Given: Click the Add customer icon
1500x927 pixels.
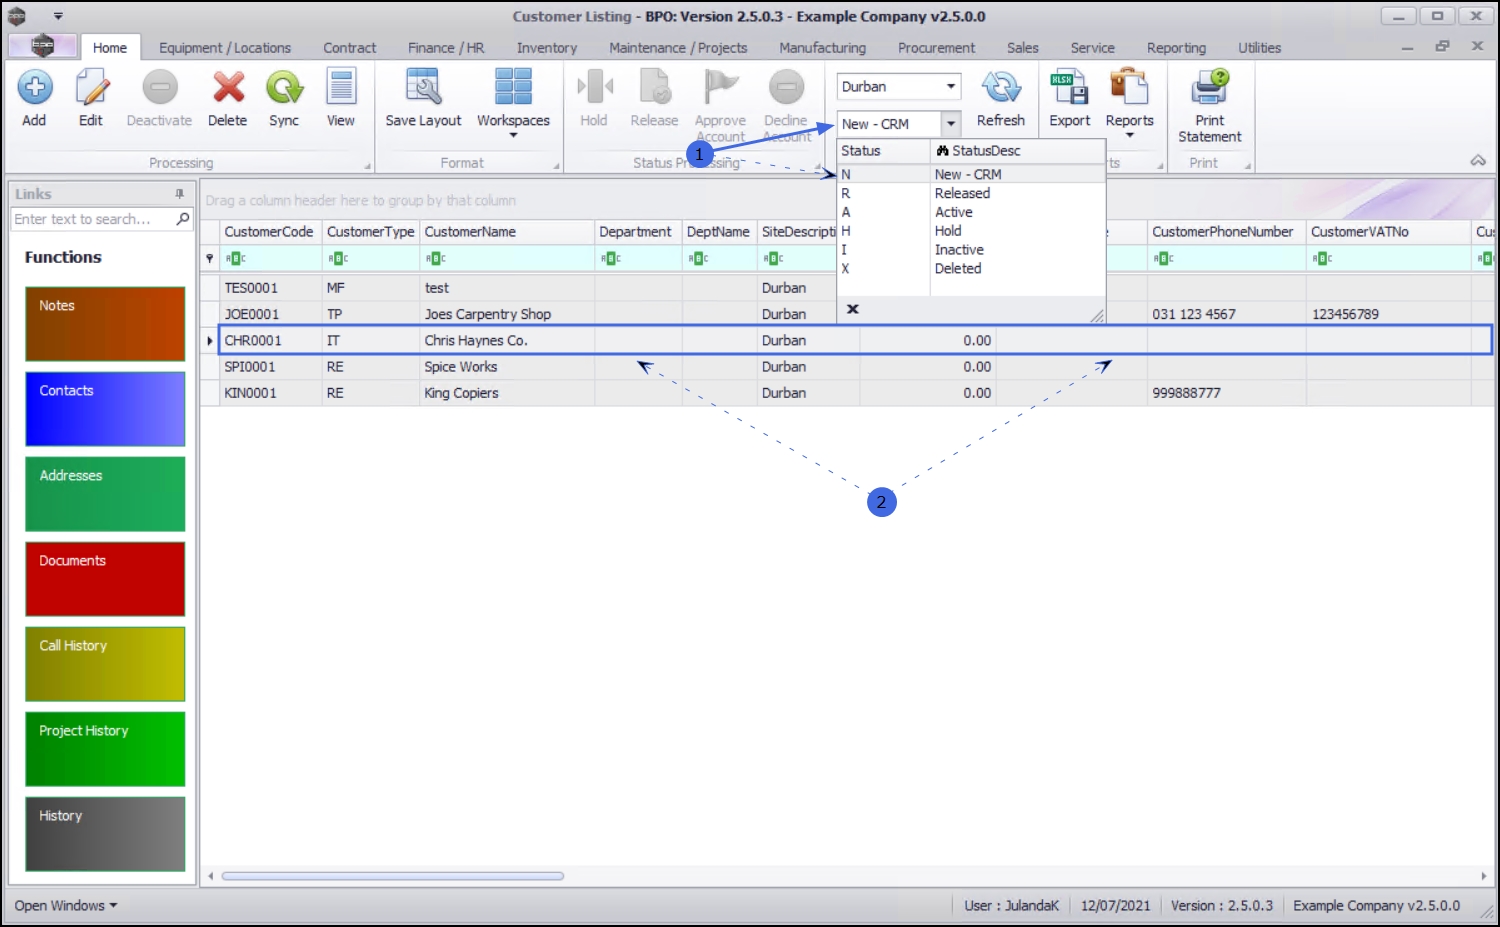Looking at the screenshot, I should (x=34, y=88).
